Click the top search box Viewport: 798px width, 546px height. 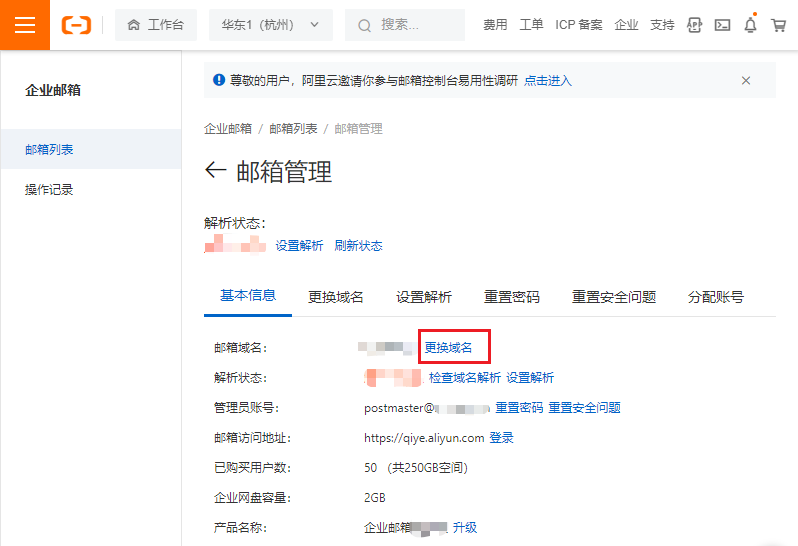coord(405,25)
